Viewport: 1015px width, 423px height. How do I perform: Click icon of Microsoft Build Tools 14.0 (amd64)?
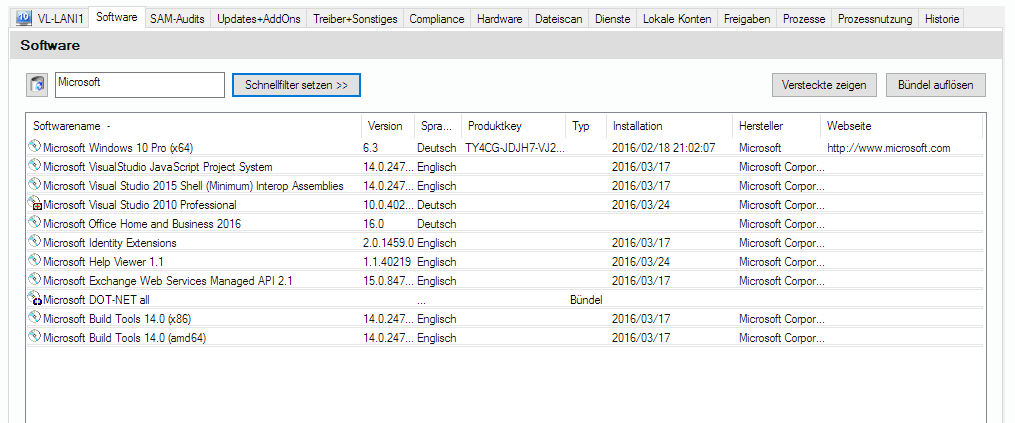[x=35, y=337]
